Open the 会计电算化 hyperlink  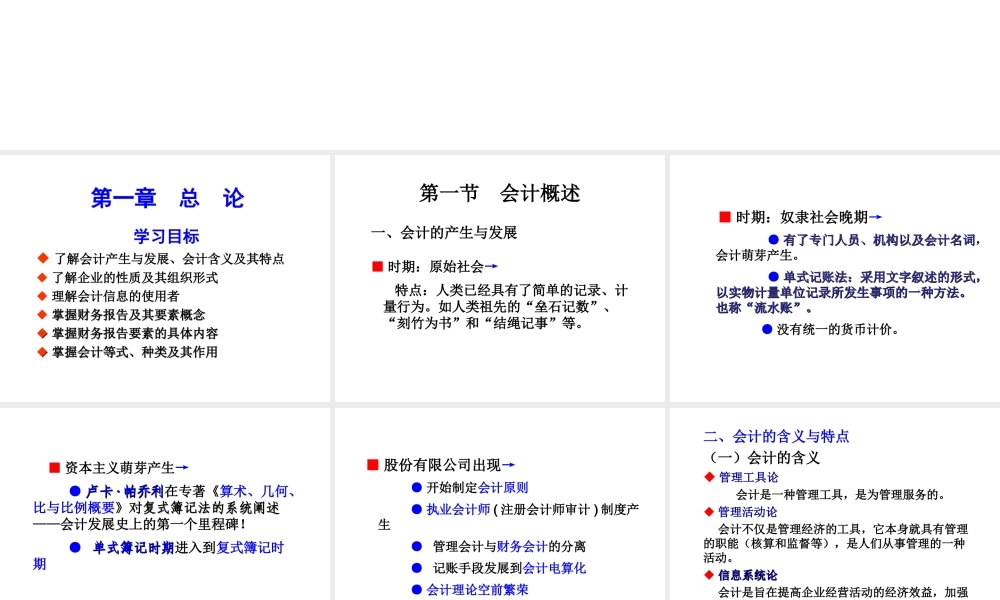click(555, 568)
